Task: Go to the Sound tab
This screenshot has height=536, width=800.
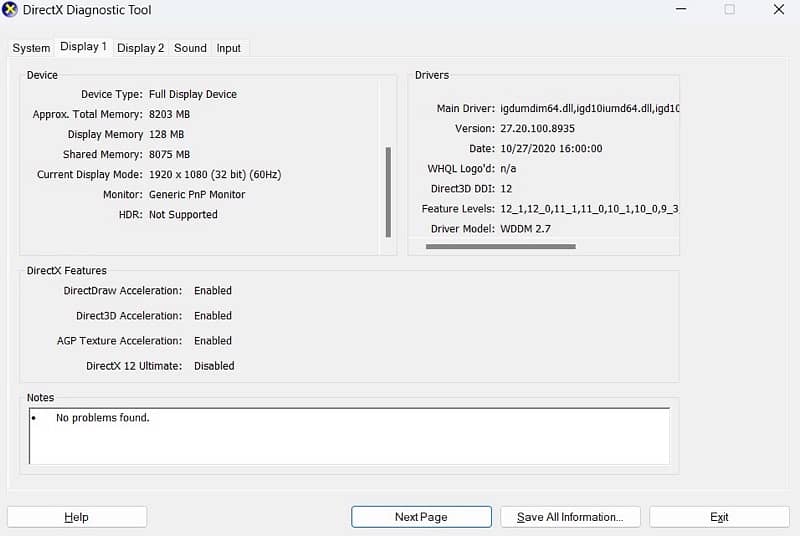Action: [190, 48]
